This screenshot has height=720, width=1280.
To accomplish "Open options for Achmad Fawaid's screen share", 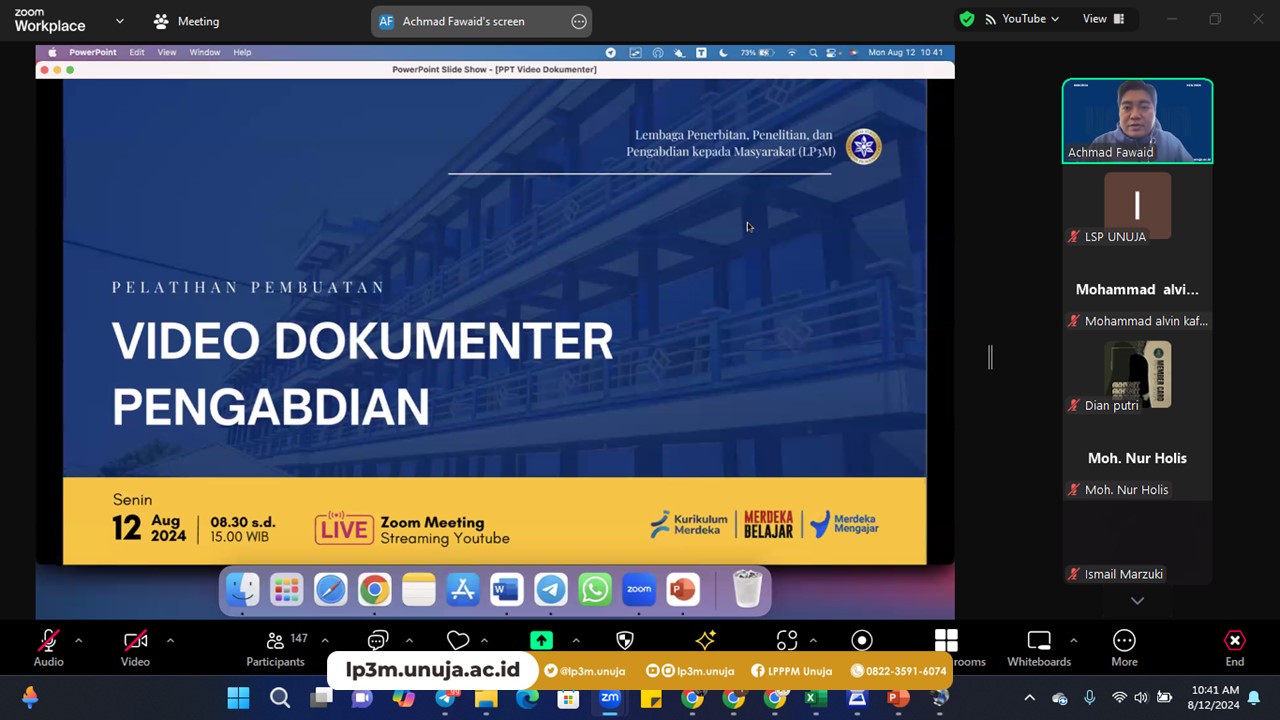I will point(579,21).
